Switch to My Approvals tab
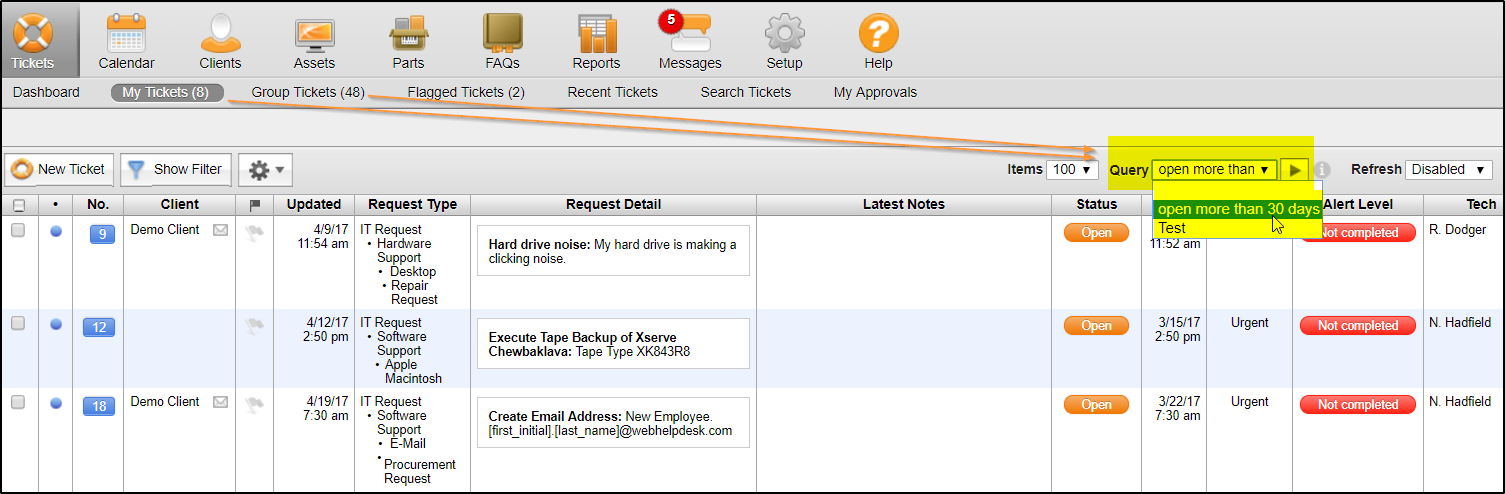The width and height of the screenshot is (1505, 494). (875, 92)
